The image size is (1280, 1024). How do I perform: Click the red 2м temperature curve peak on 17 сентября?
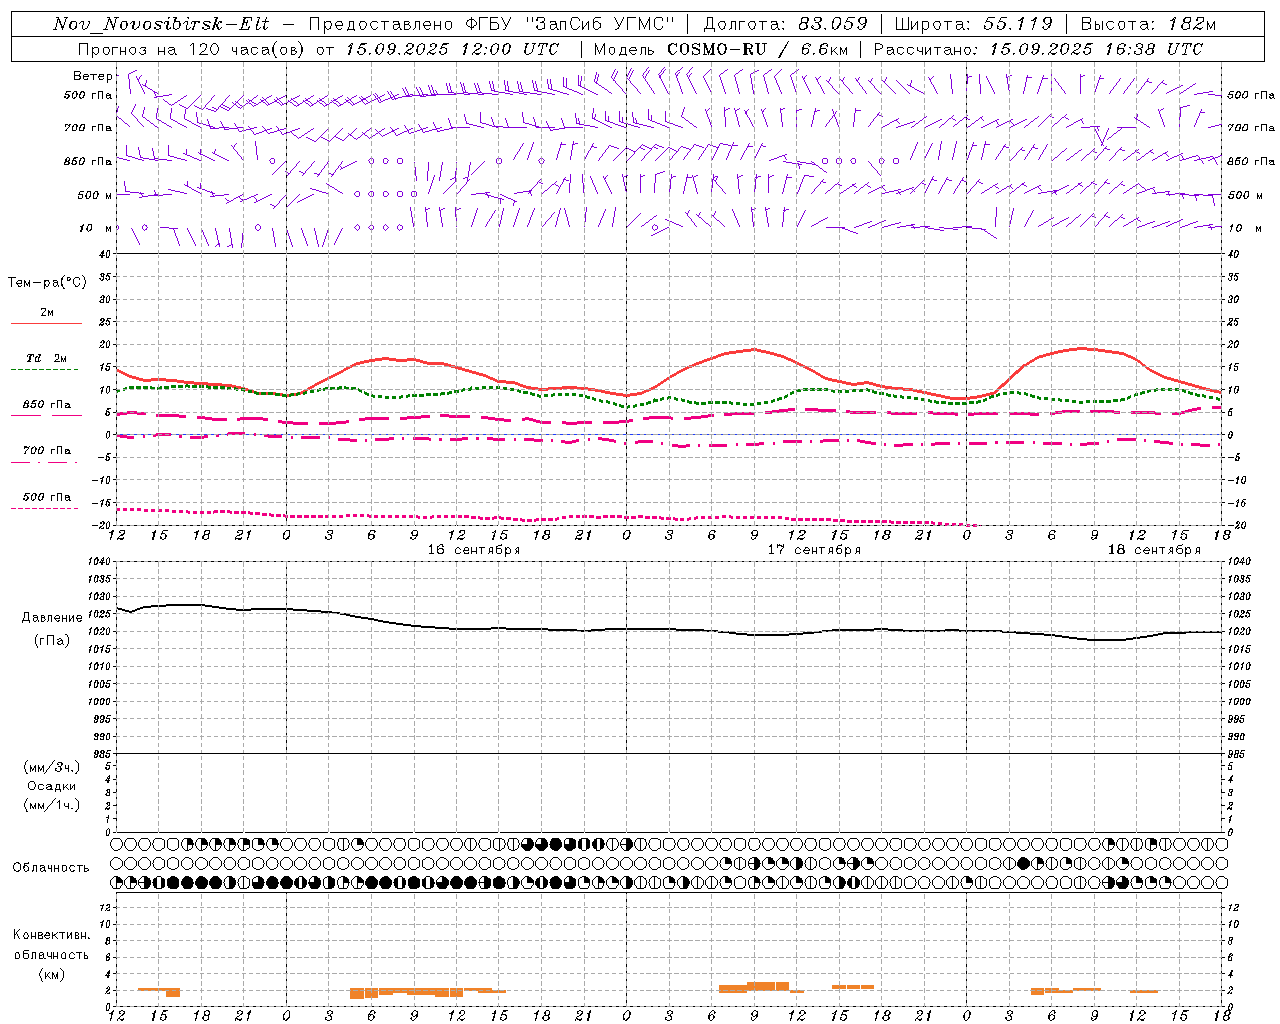tap(754, 349)
